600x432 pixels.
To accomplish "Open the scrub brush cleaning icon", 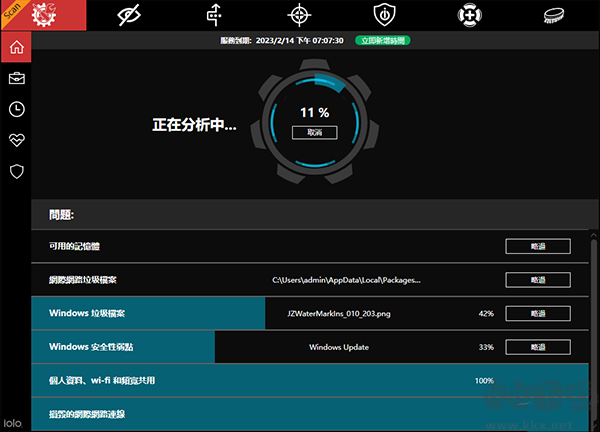I will pyautogui.click(x=554, y=16).
